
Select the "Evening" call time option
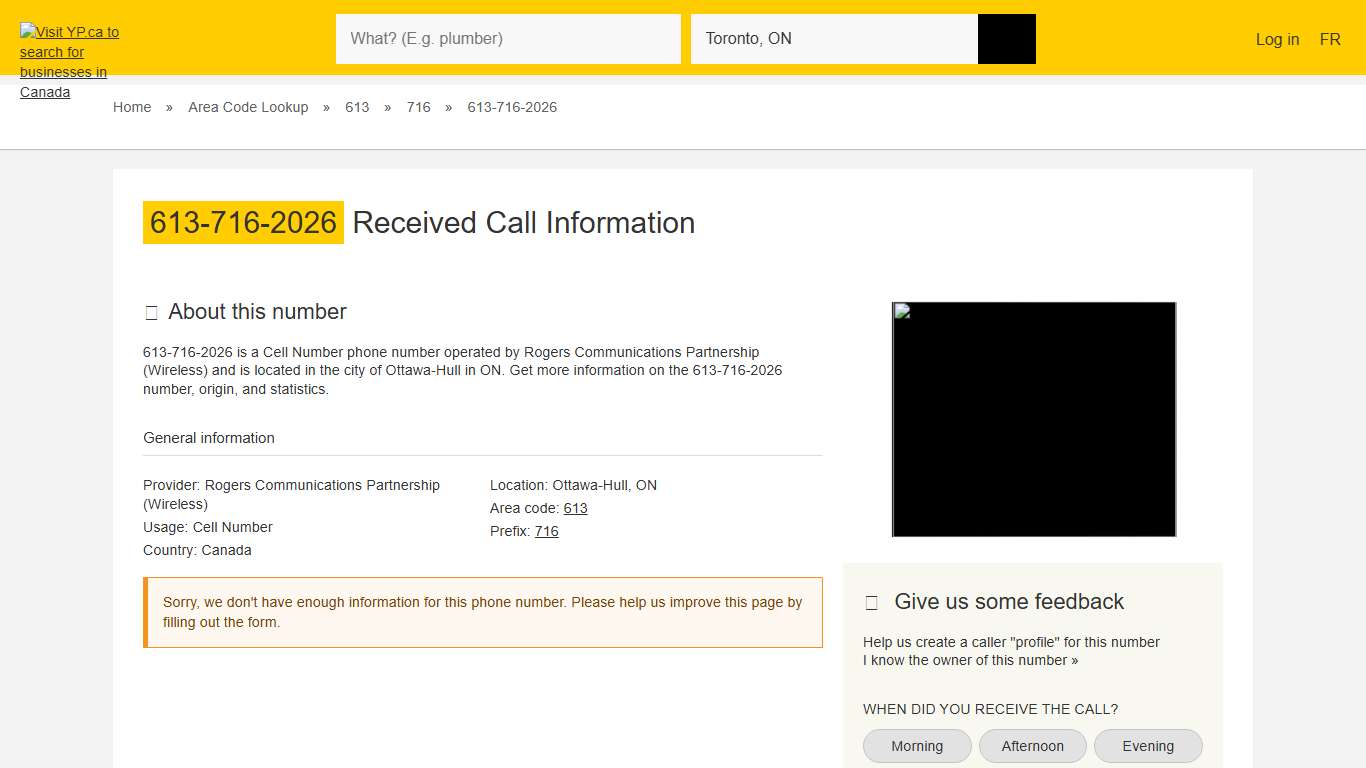tap(1148, 745)
